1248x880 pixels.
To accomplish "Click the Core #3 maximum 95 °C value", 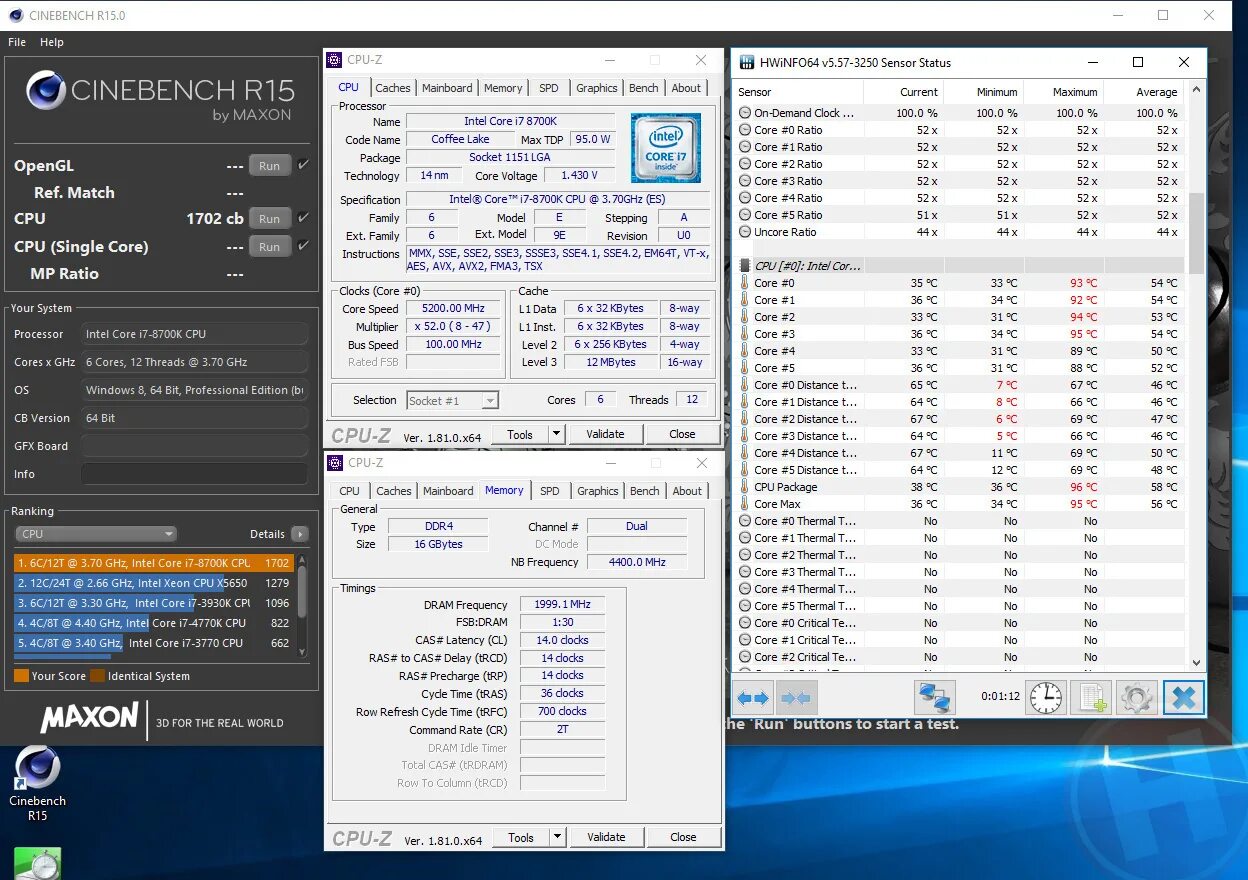I will pyautogui.click(x=1084, y=334).
